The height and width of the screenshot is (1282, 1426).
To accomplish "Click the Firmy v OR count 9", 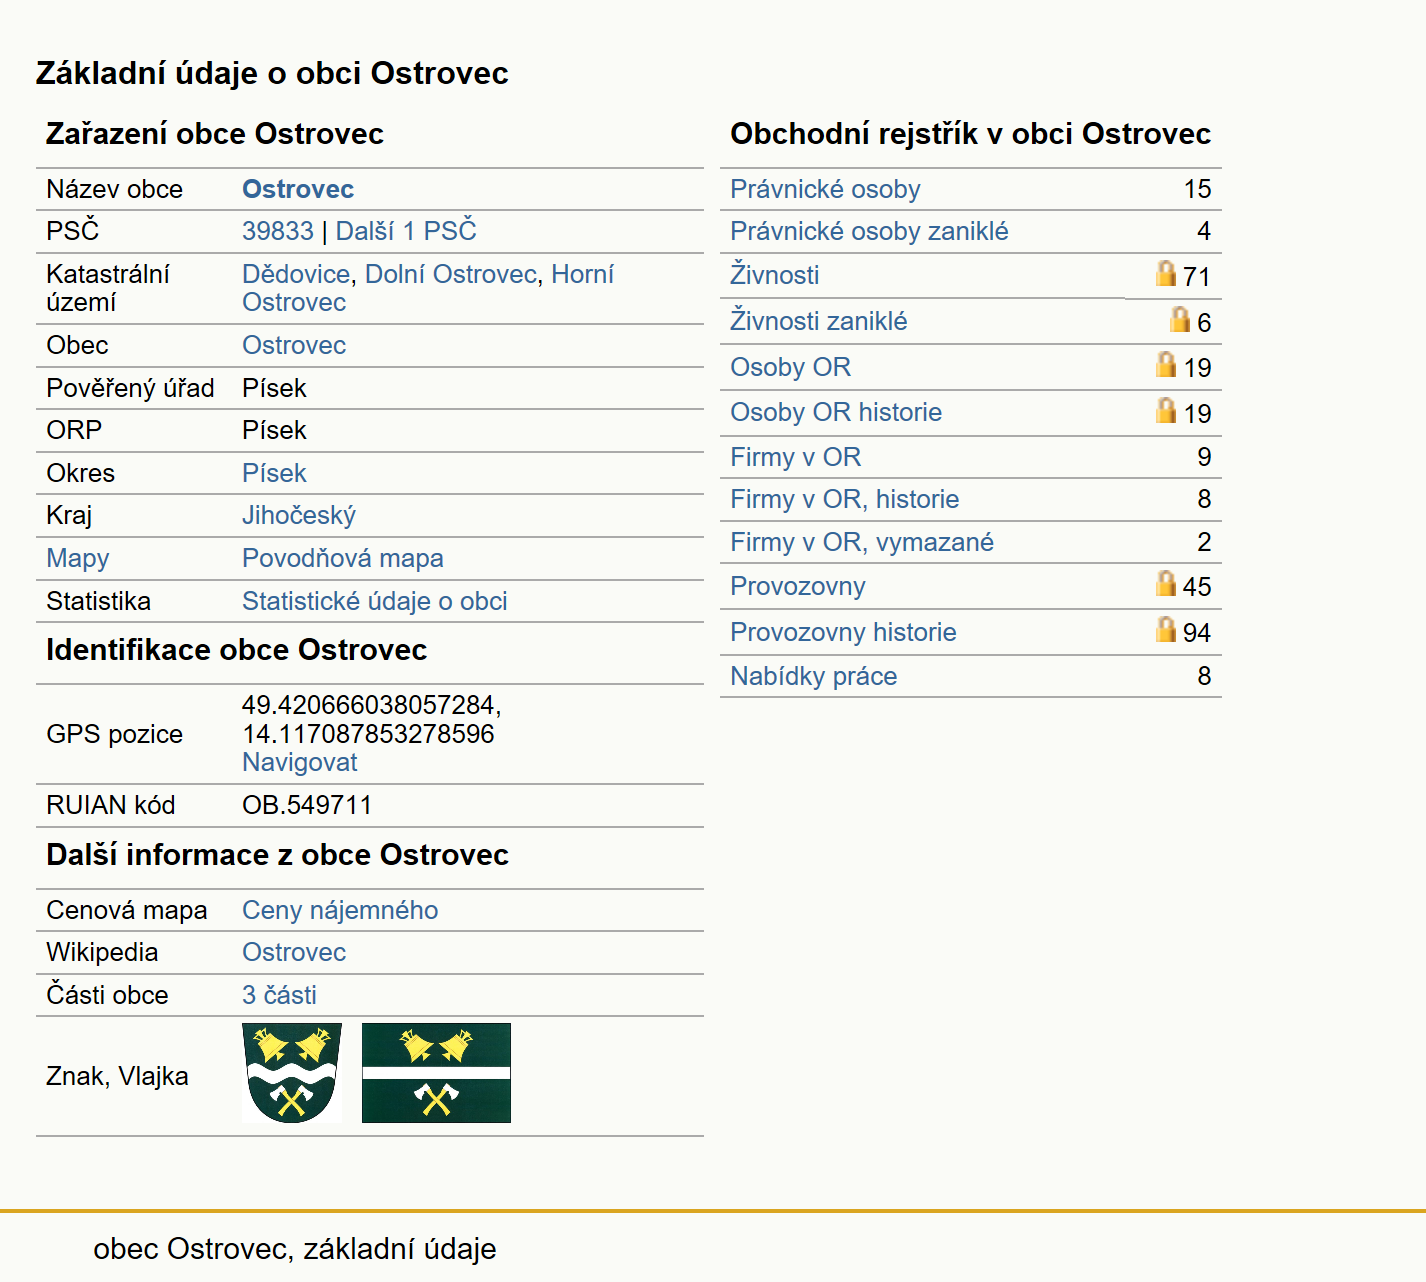I will click(x=1204, y=457).
